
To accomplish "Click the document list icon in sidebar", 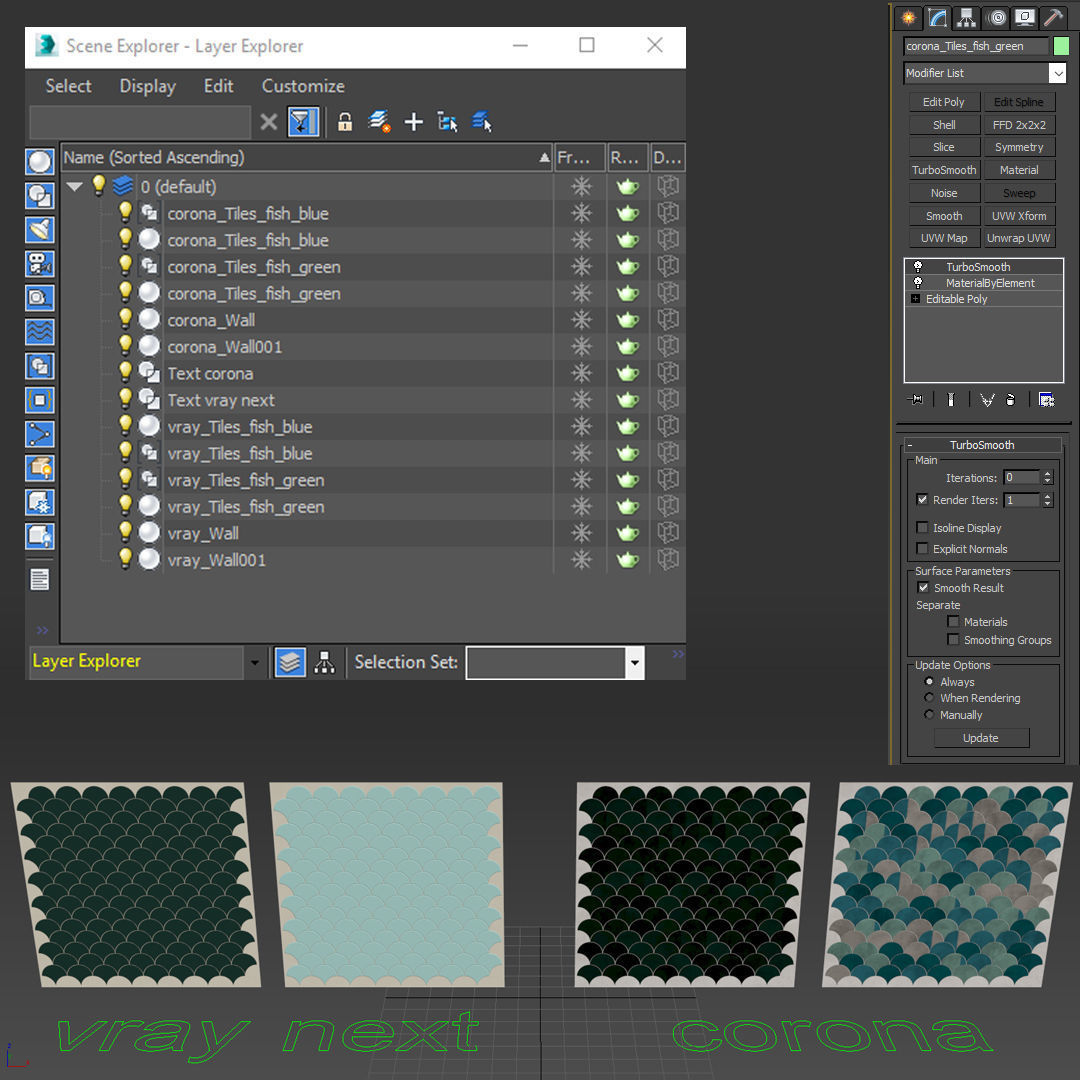I will tap(40, 579).
